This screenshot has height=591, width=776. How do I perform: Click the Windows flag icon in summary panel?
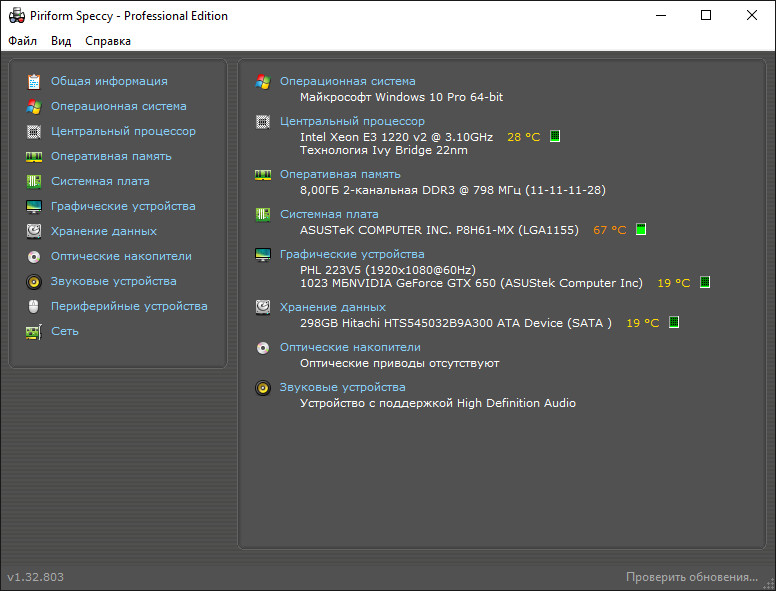pos(263,82)
